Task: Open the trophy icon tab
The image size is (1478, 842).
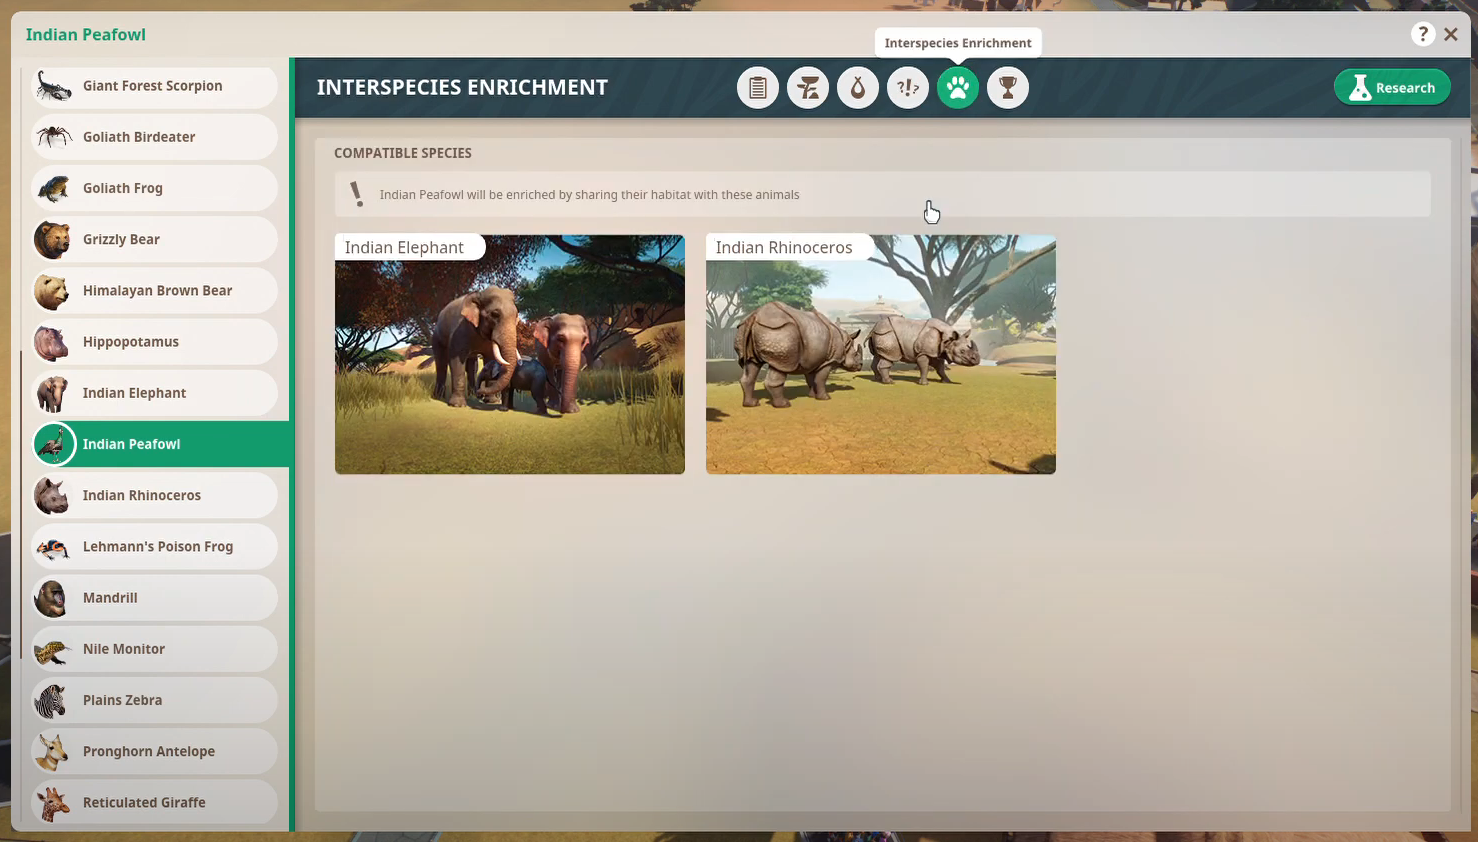Action: [1008, 88]
